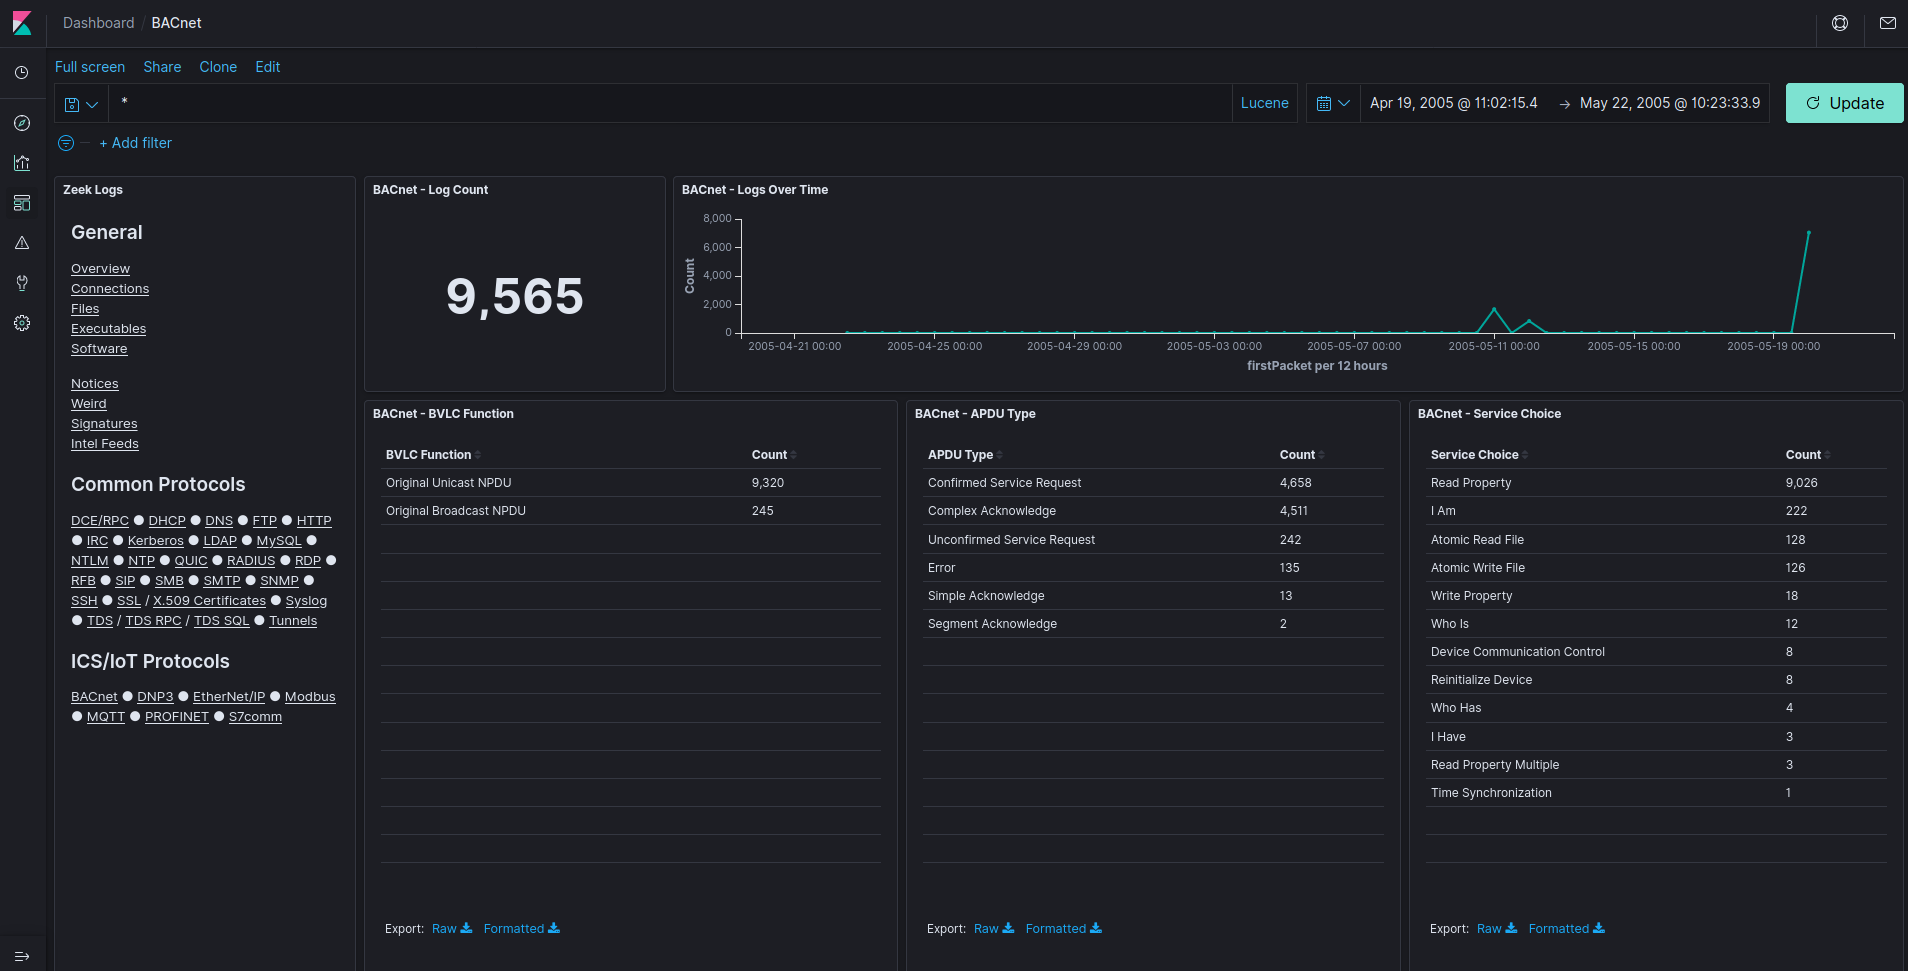1908x971 pixels.
Task: Click the Kibana logo top left
Action: tap(21, 22)
